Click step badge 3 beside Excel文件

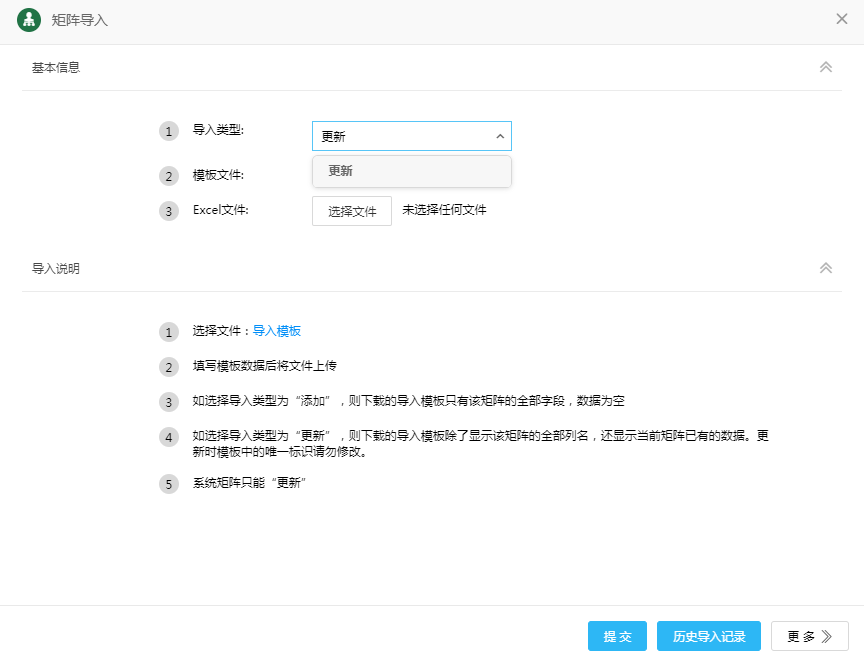(168, 211)
